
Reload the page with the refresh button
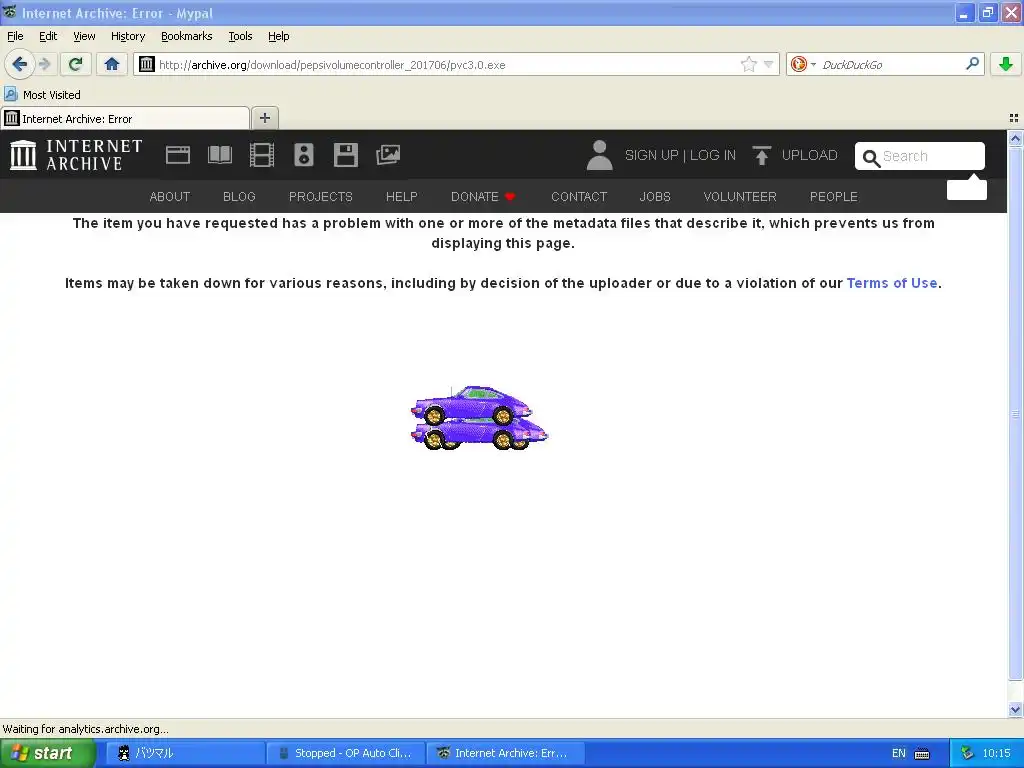click(x=76, y=64)
